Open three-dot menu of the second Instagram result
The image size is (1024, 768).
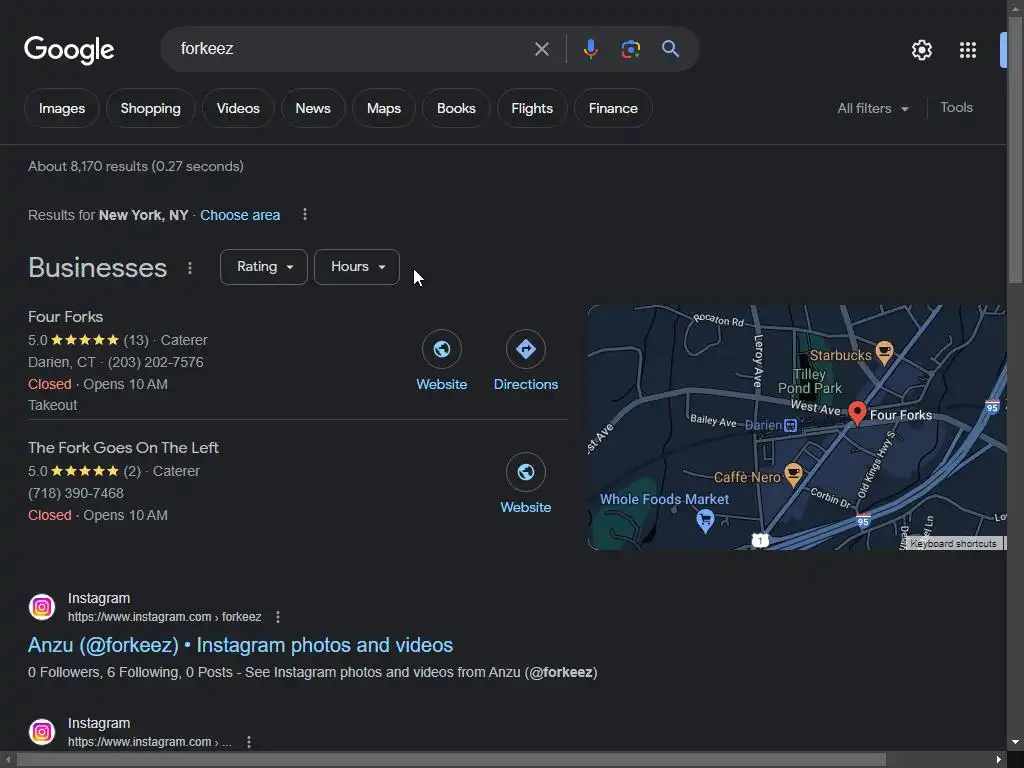click(x=248, y=741)
